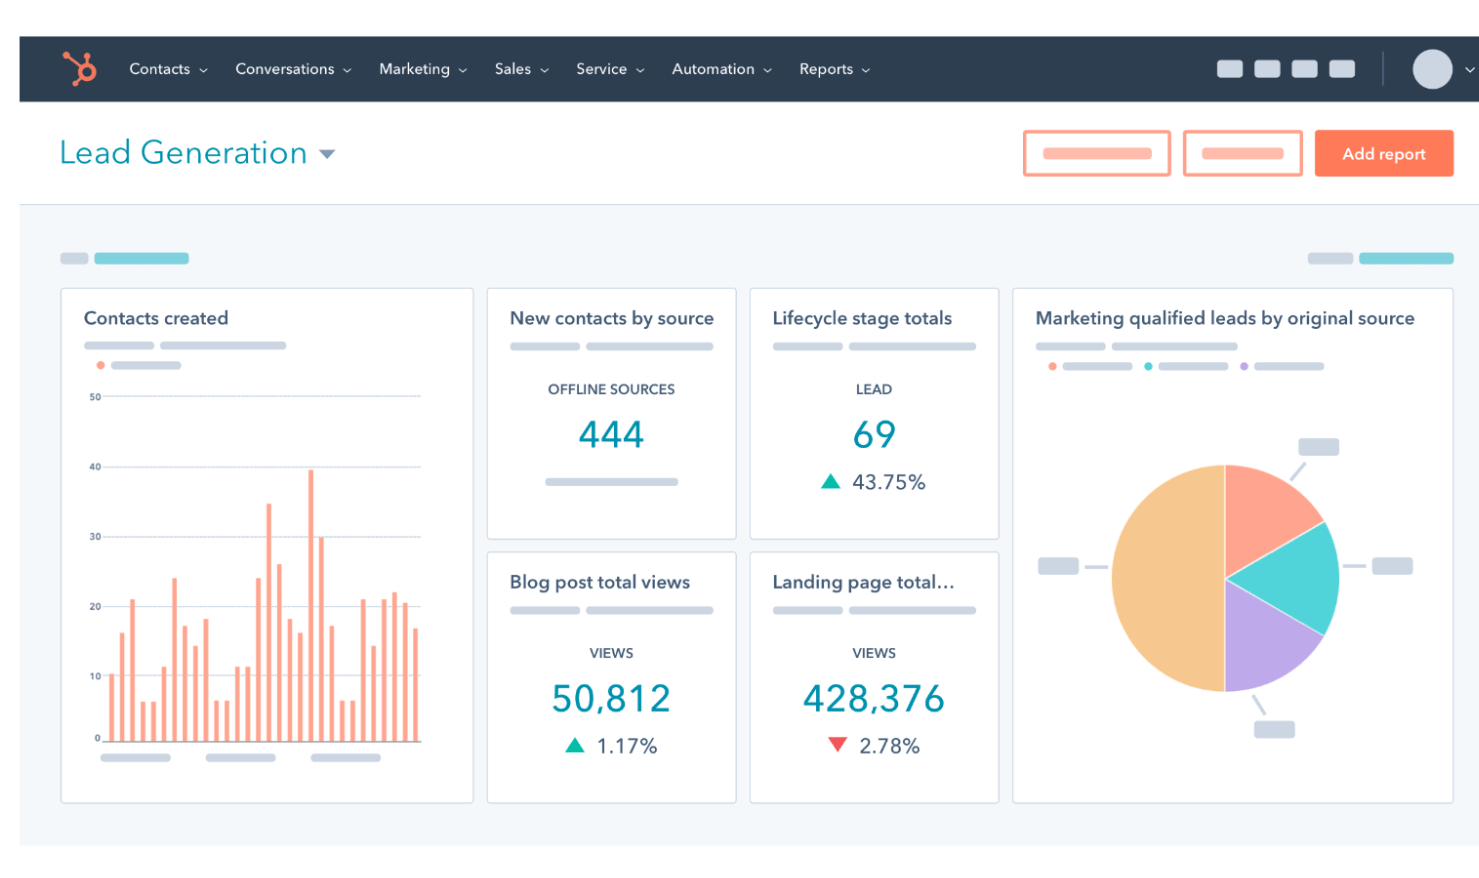Click the 444 offline sources value
The width and height of the screenshot is (1479, 878).
coord(611,435)
